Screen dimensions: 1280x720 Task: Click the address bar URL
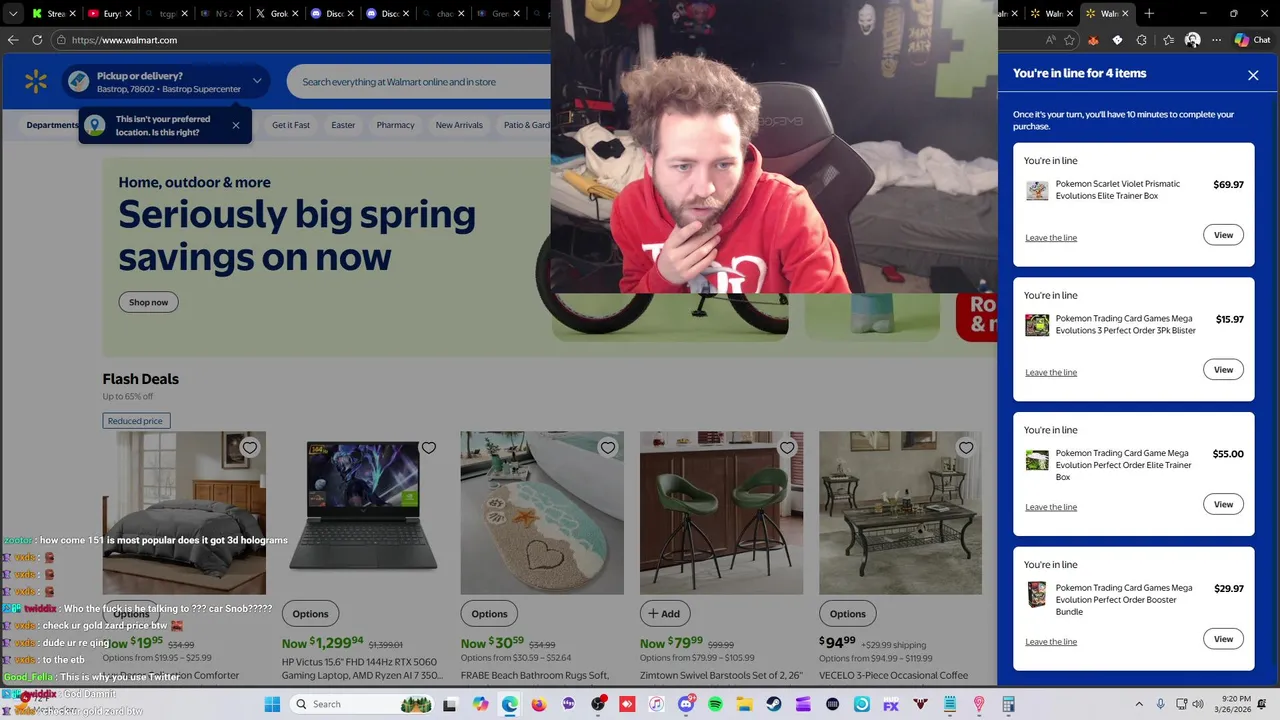tap(124, 40)
